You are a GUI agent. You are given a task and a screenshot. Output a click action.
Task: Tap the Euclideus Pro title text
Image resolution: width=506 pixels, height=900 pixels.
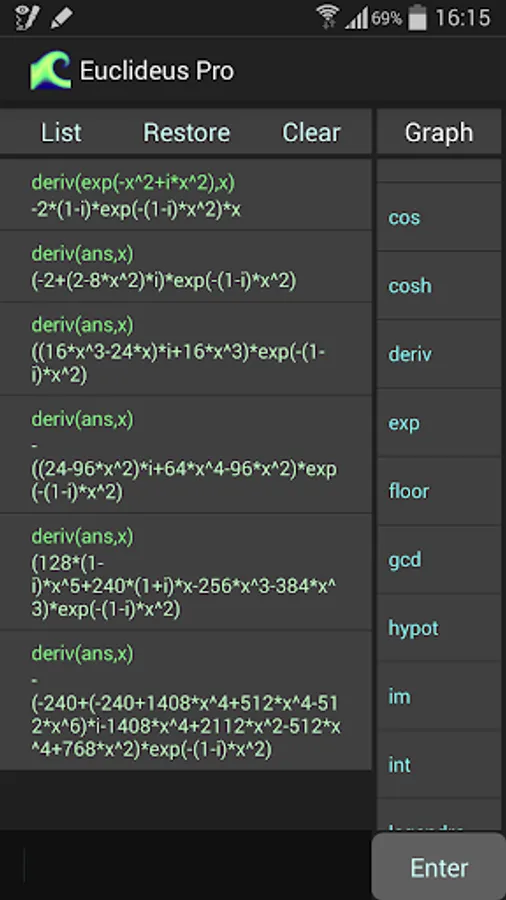157,71
